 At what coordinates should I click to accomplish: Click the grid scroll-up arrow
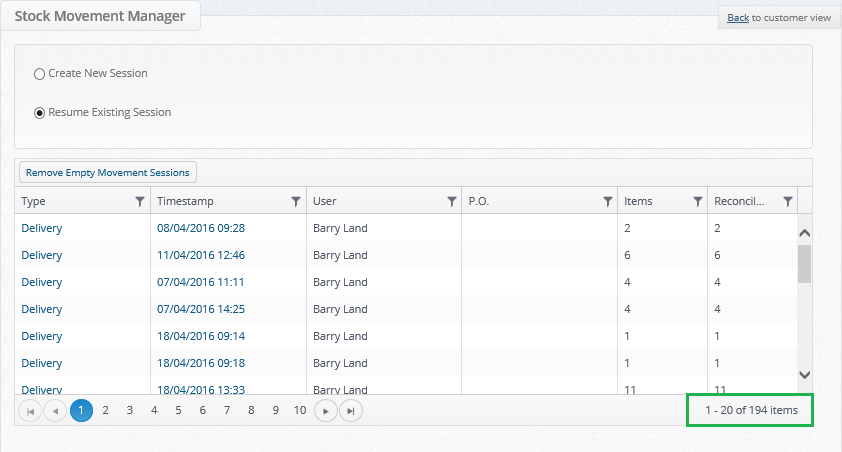804,233
